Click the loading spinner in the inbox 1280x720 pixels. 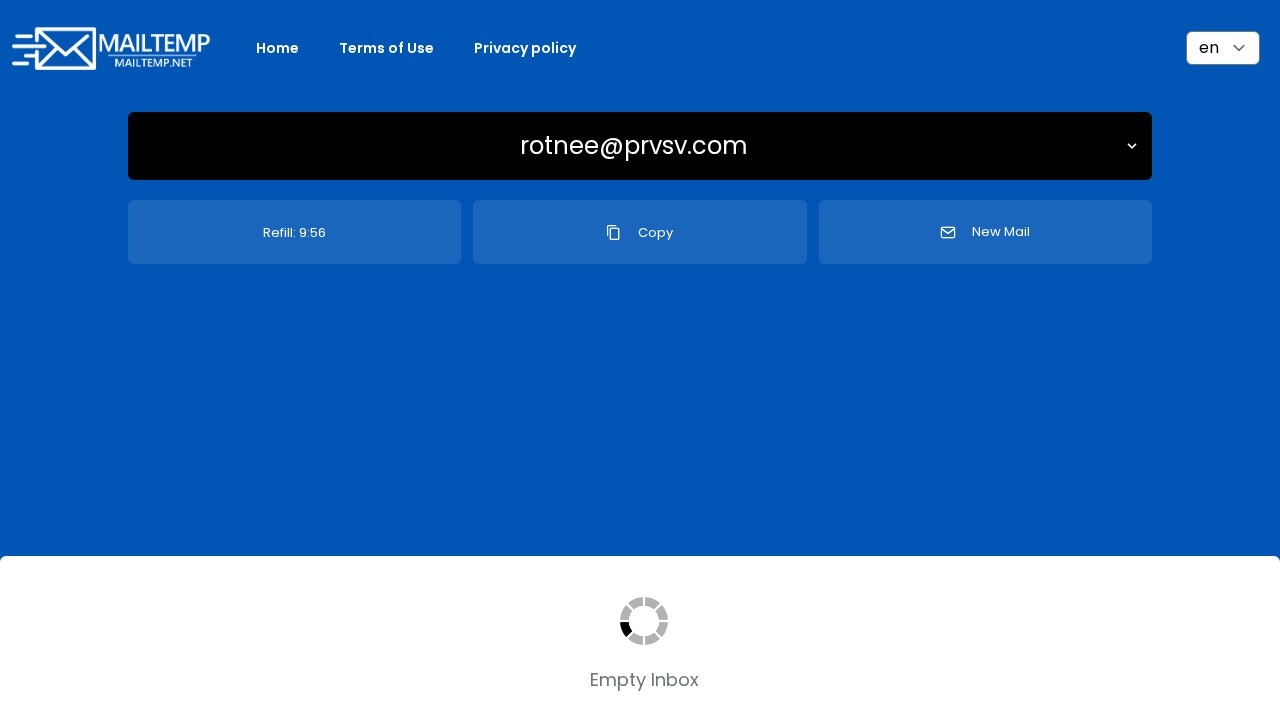click(644, 621)
